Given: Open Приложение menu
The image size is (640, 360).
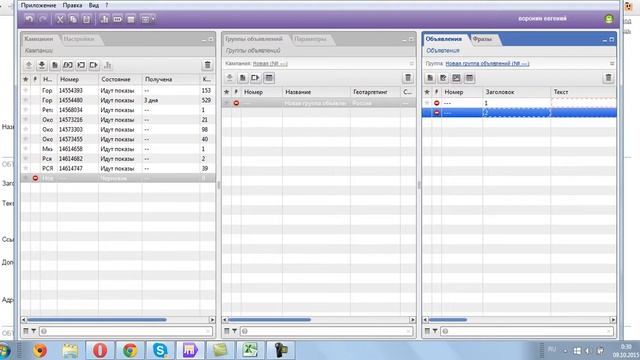Looking at the screenshot, I should (x=39, y=5).
